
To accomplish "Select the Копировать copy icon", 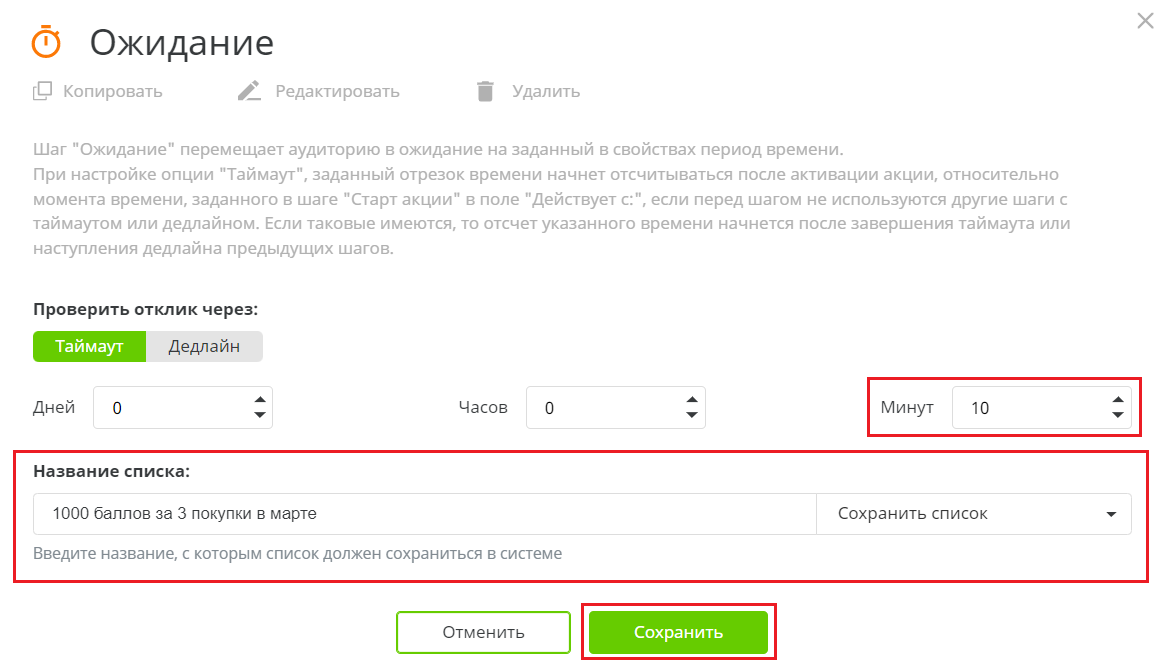I will tap(42, 90).
